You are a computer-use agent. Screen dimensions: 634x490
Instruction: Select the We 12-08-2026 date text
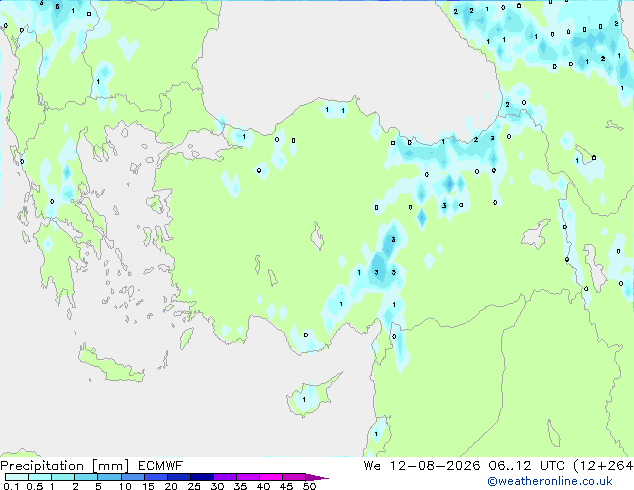click(422, 466)
